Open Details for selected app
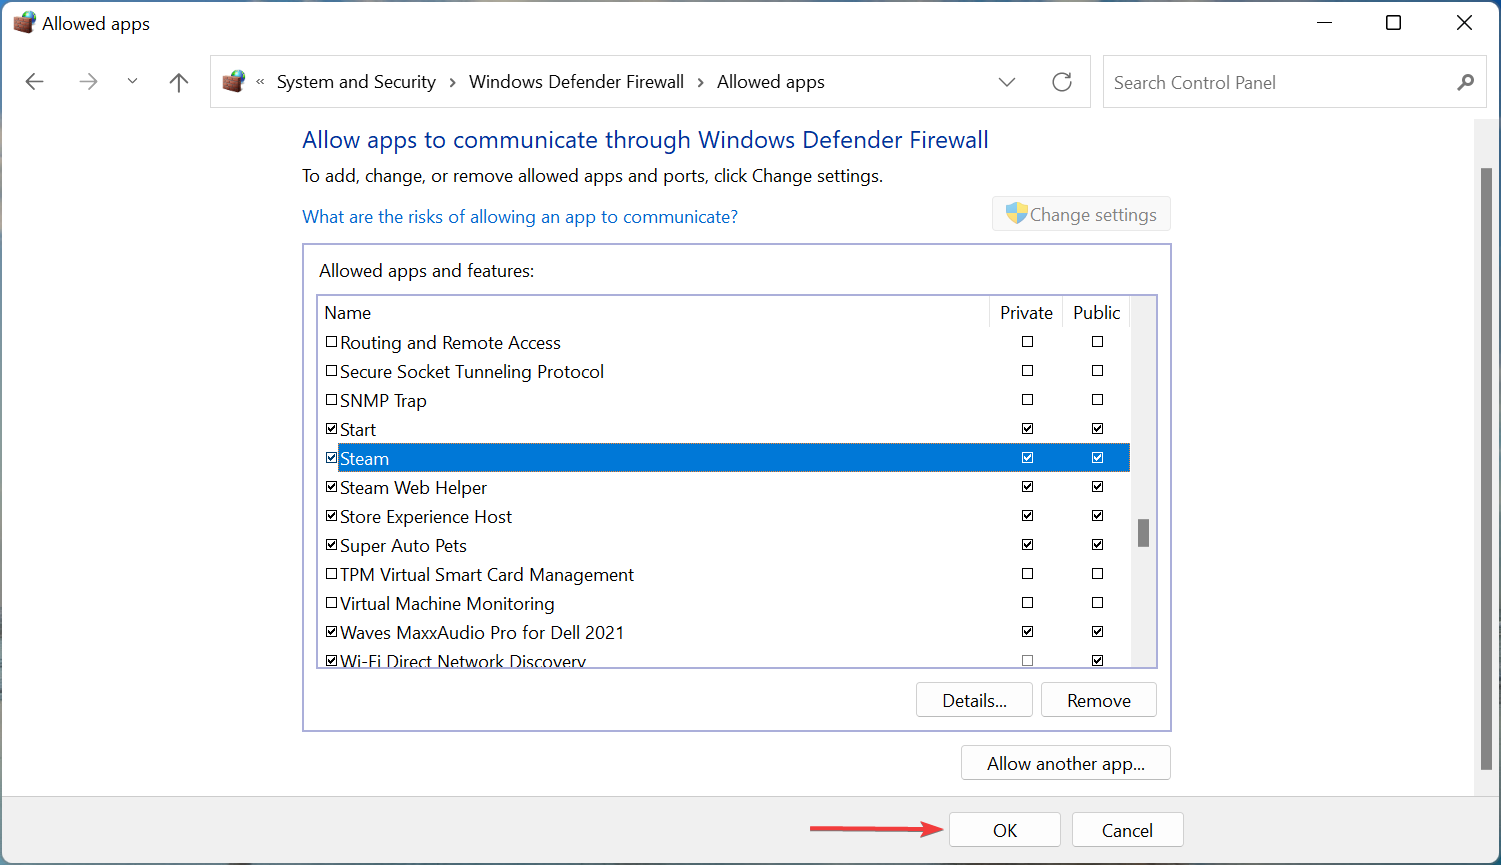Image resolution: width=1501 pixels, height=865 pixels. click(974, 700)
